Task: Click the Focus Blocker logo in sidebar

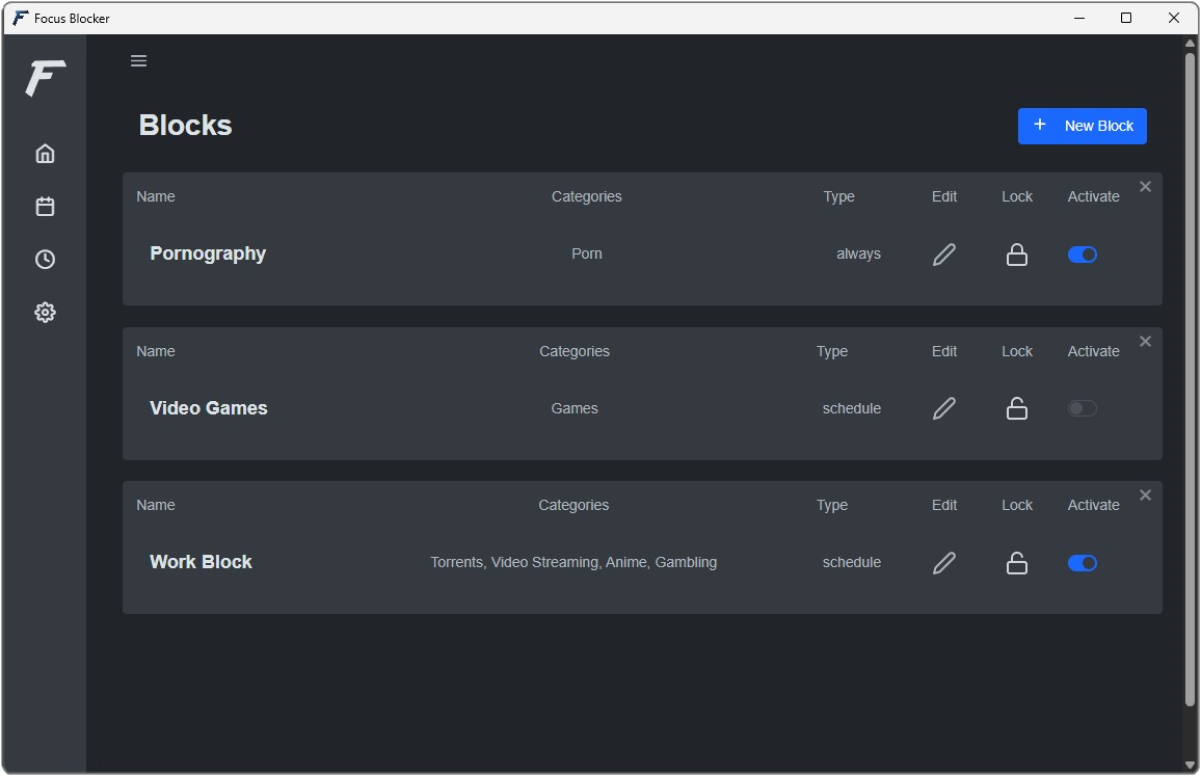Action: (45, 78)
